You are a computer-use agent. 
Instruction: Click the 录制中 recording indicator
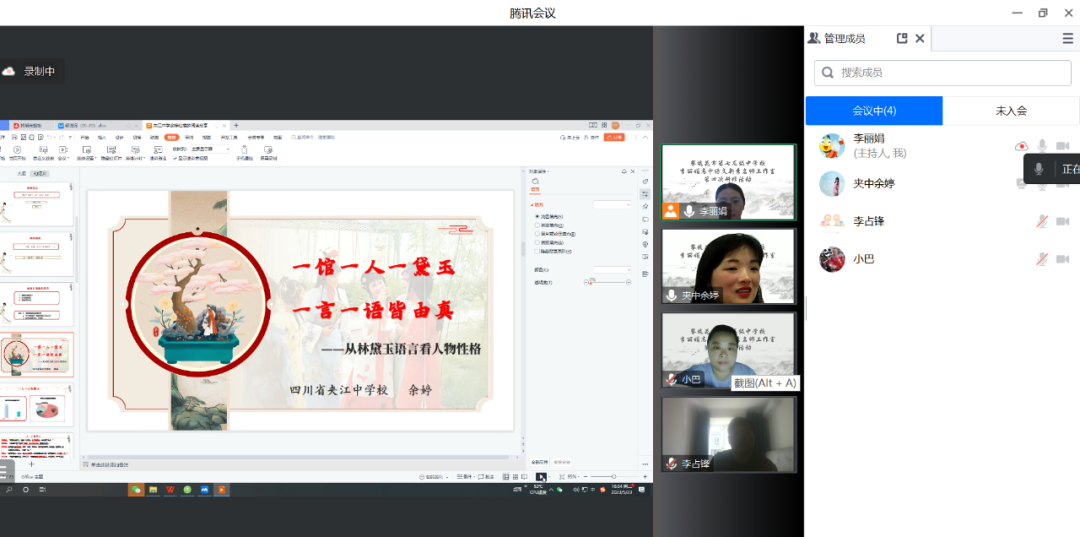click(x=33, y=71)
